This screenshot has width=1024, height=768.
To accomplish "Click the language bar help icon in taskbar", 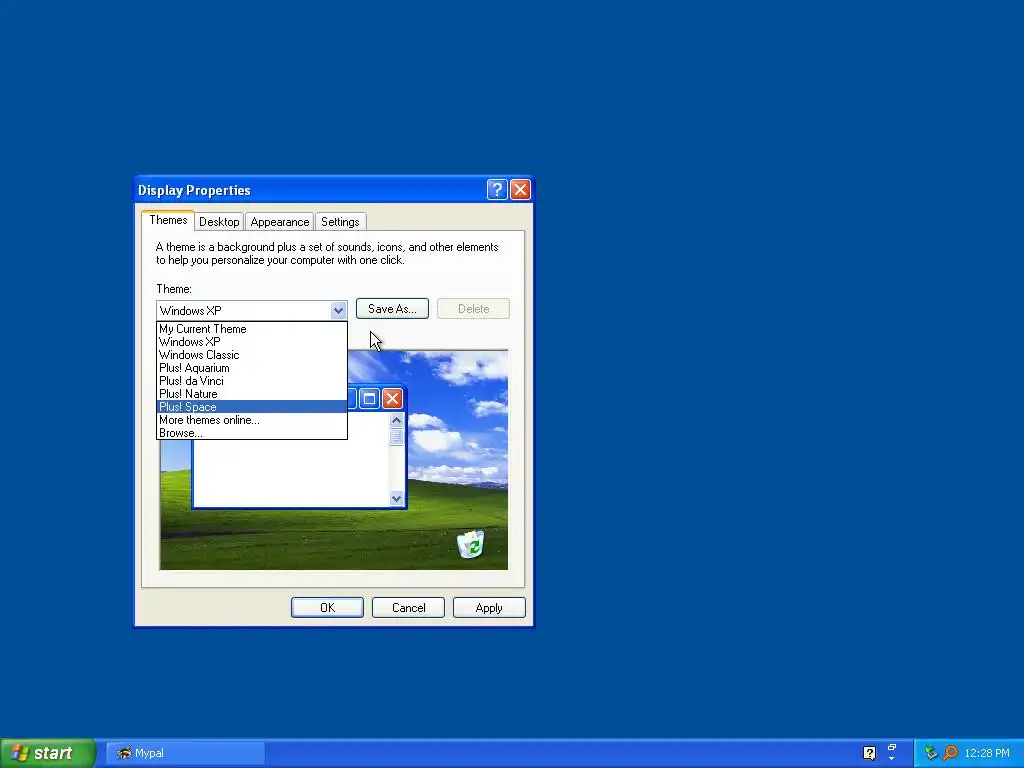I will click(869, 753).
